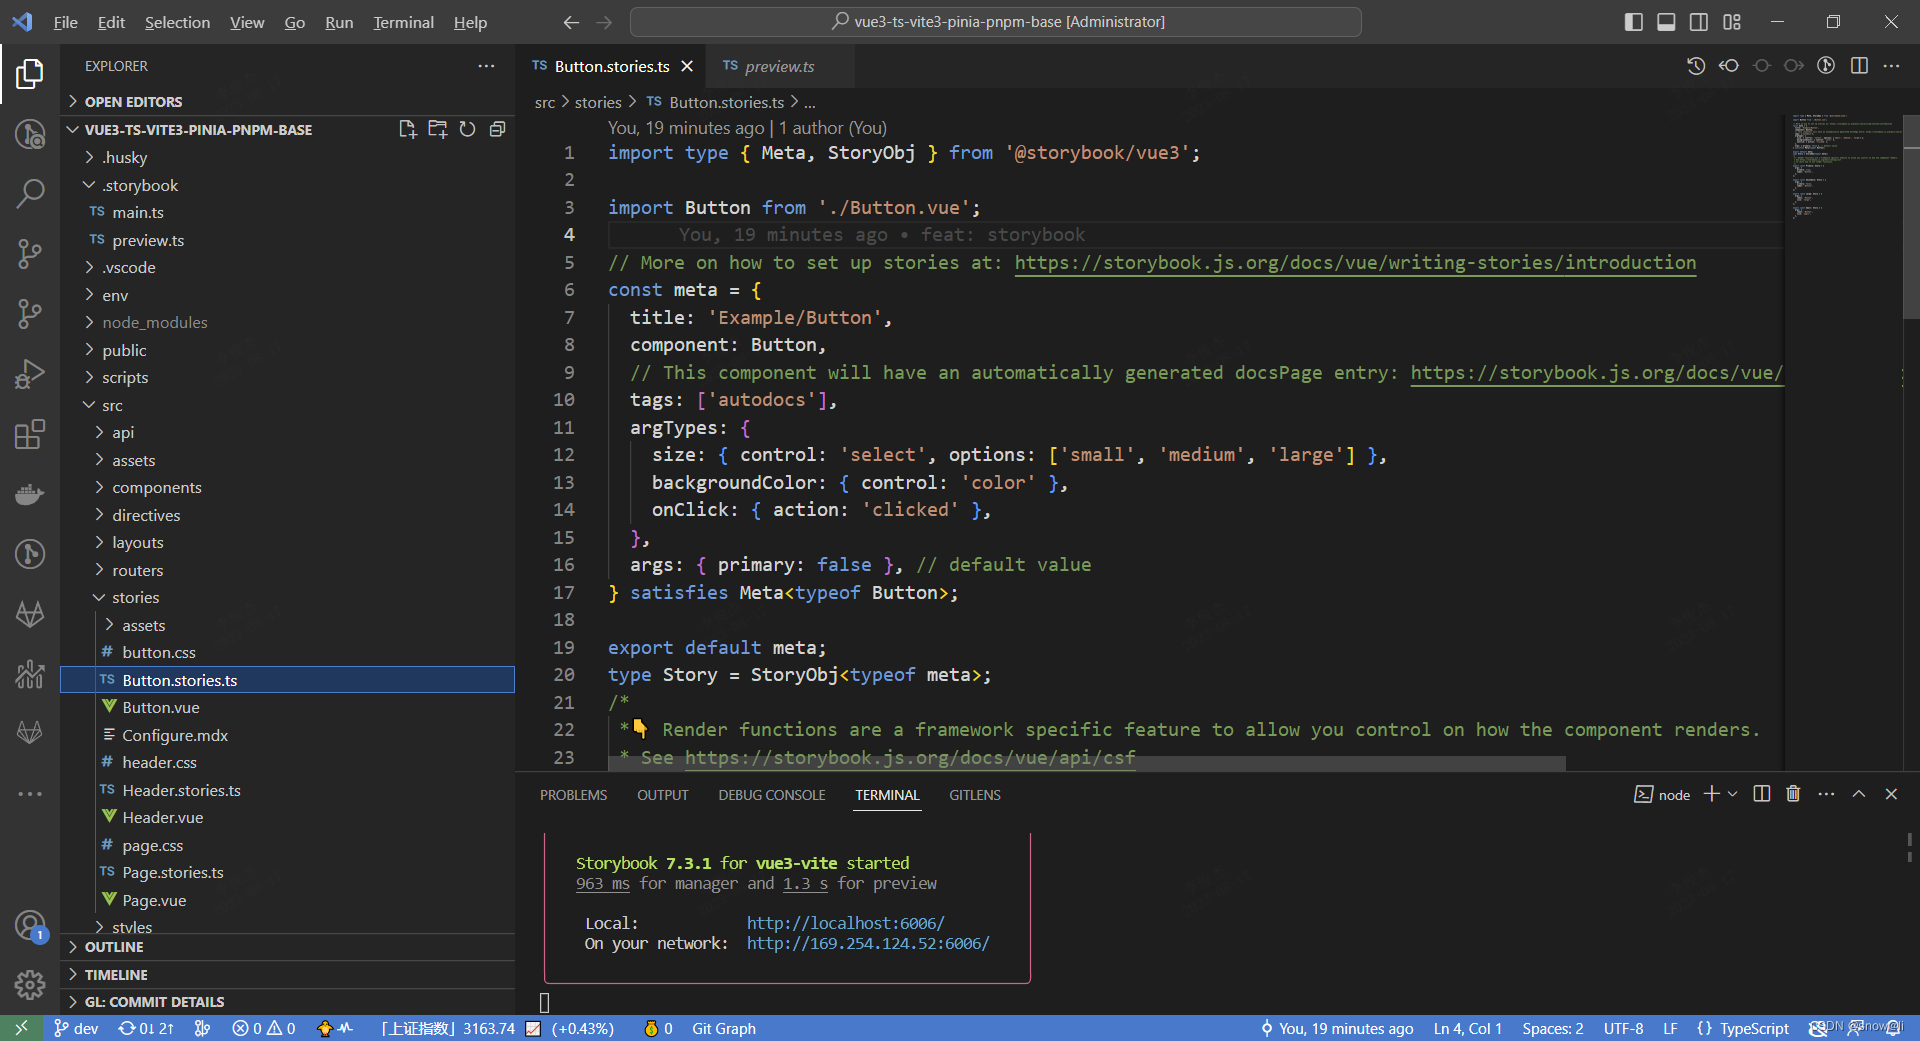Open the Docker view in activity bar

click(30, 494)
